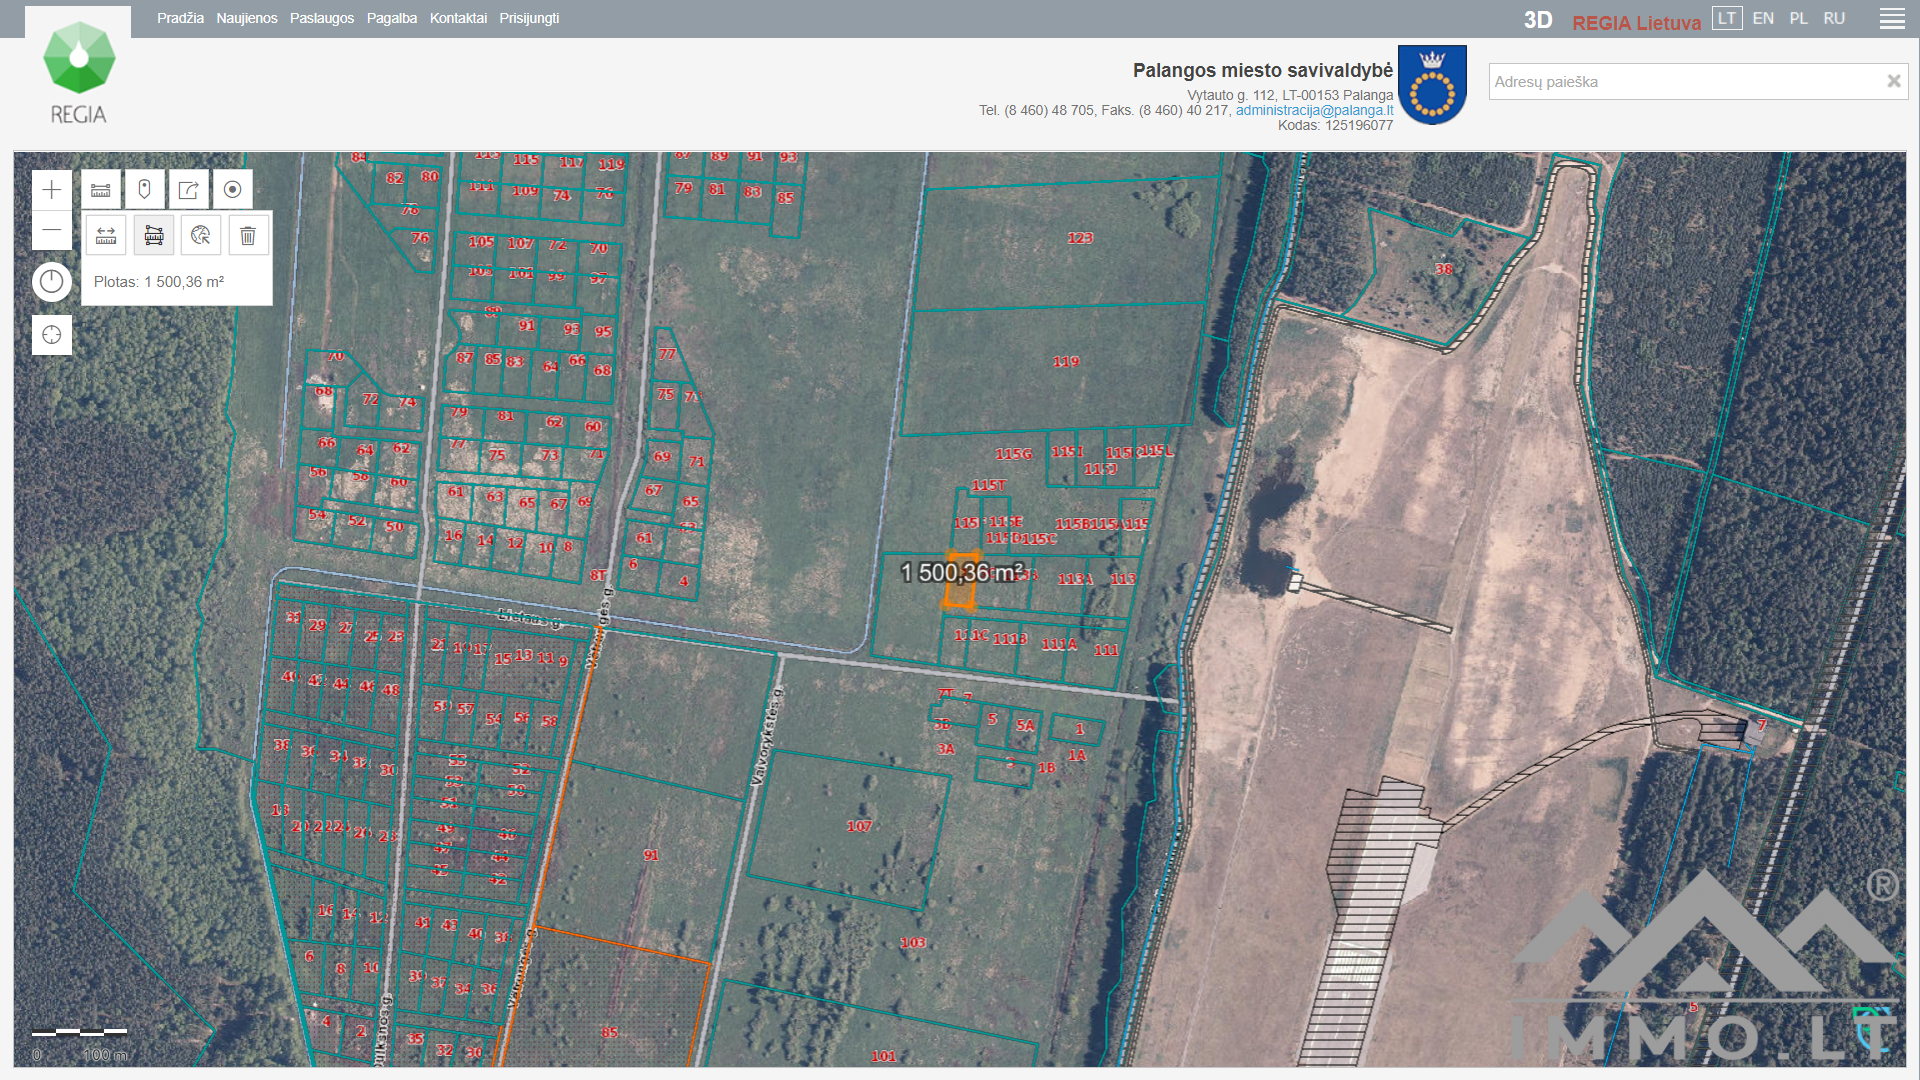This screenshot has height=1080, width=1920.
Task: Open the hamburger menu
Action: pyautogui.click(x=1892, y=19)
